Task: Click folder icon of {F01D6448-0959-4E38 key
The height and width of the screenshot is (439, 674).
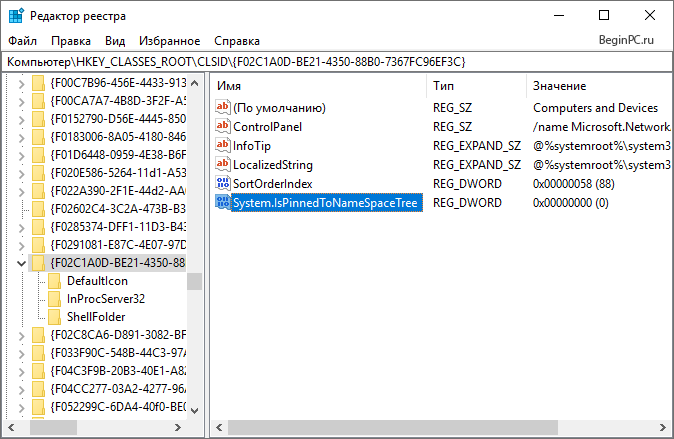Action: [38, 155]
